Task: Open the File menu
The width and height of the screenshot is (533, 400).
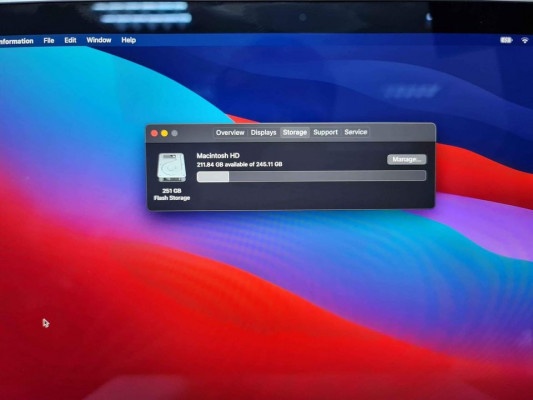Action: pyautogui.click(x=49, y=40)
